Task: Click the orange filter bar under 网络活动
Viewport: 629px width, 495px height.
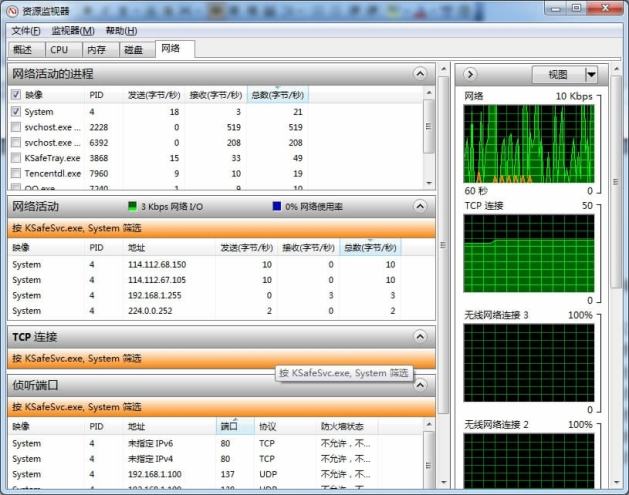Action: click(x=221, y=228)
